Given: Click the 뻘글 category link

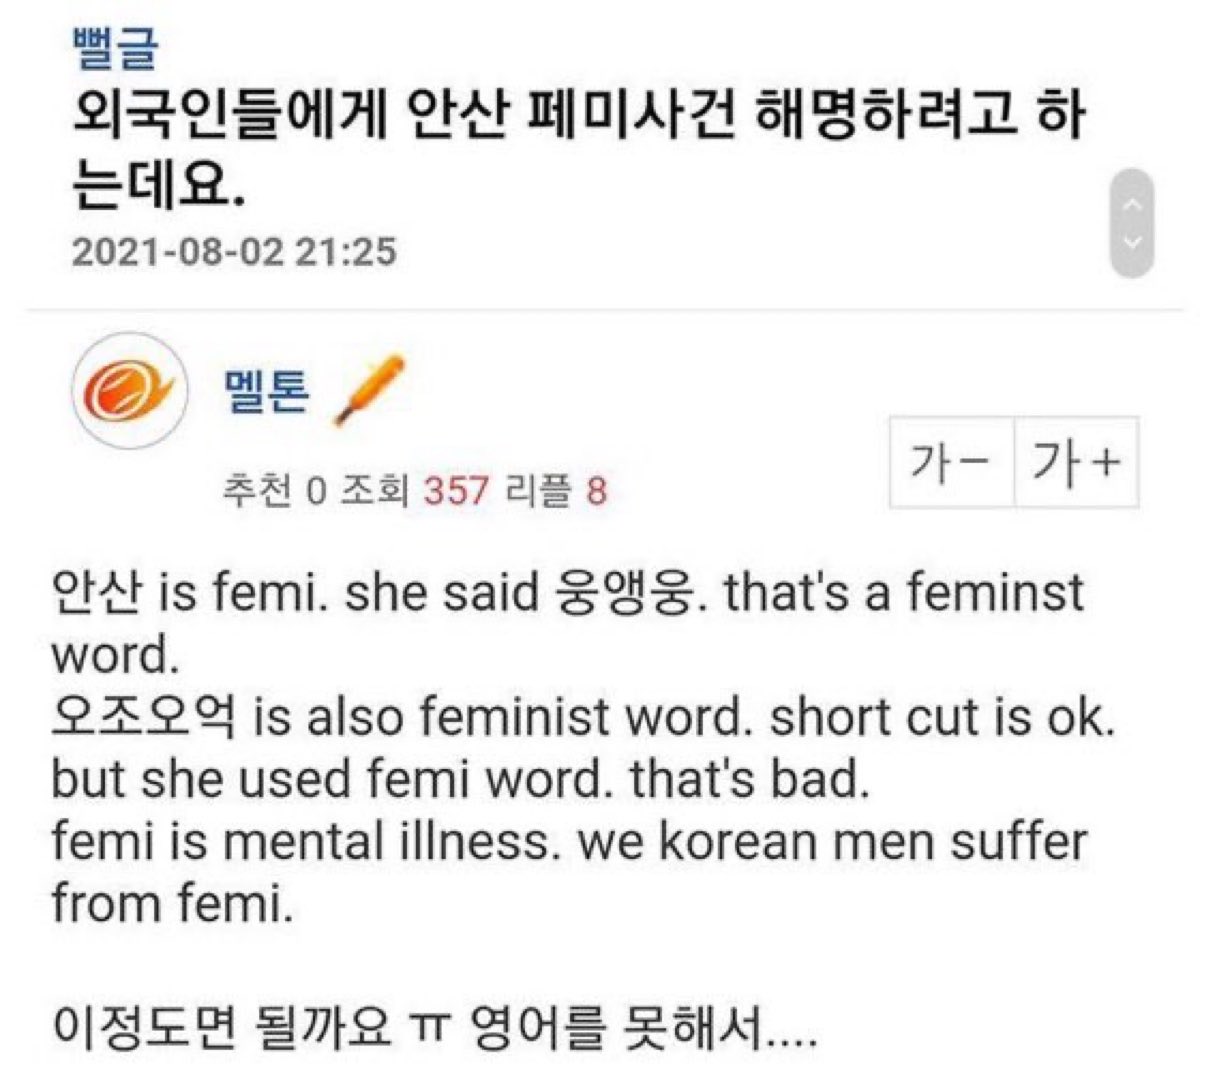Looking at the screenshot, I should click(x=114, y=46).
